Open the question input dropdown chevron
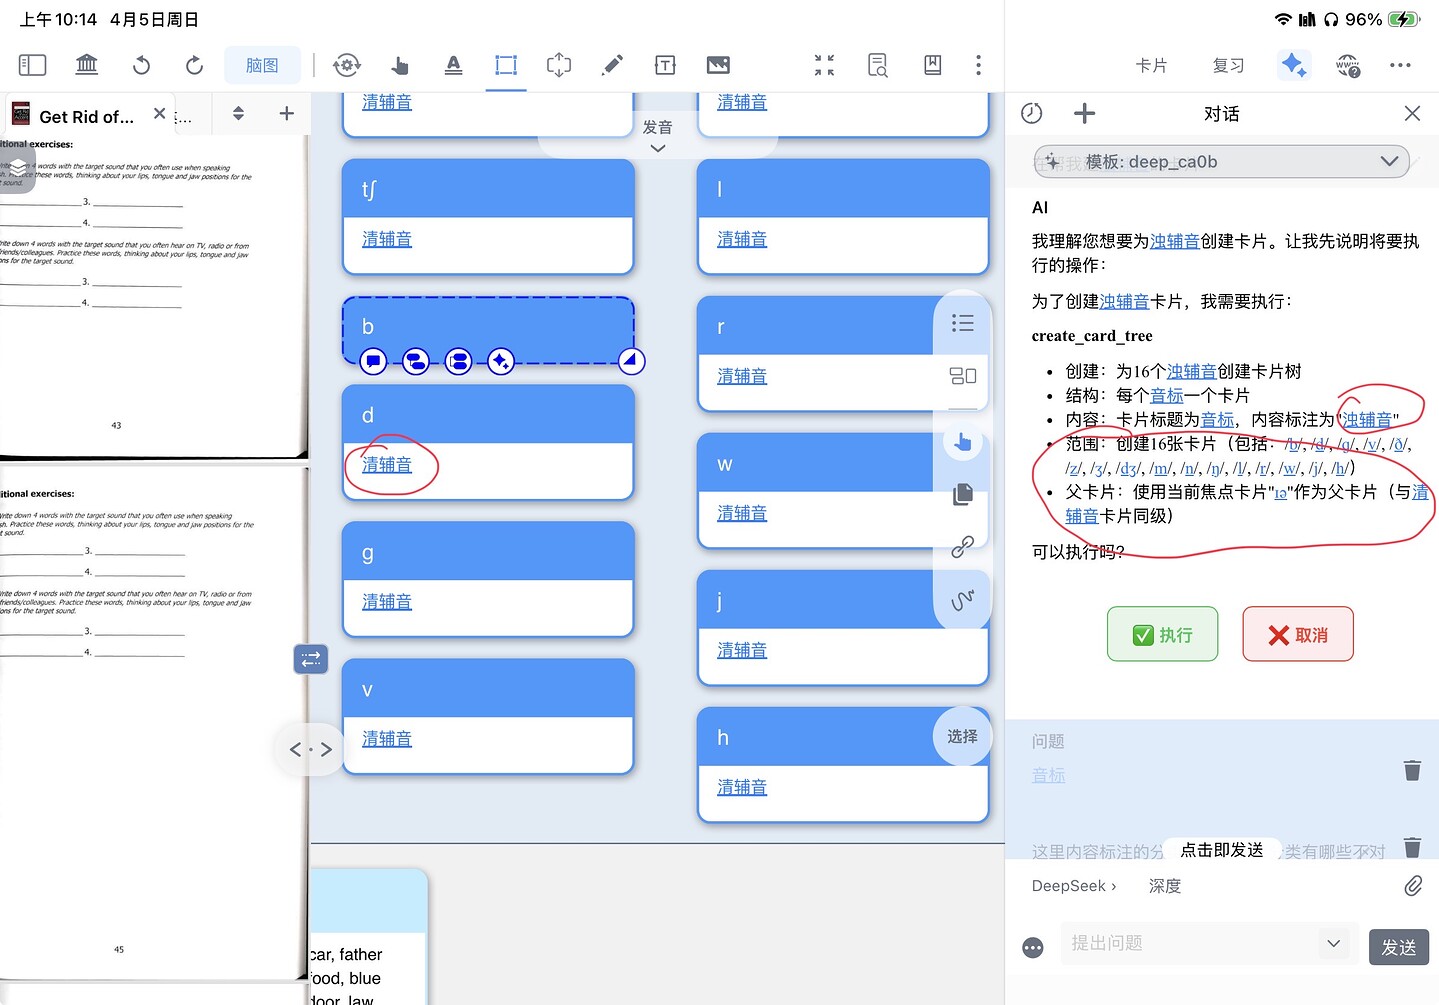 point(1332,943)
